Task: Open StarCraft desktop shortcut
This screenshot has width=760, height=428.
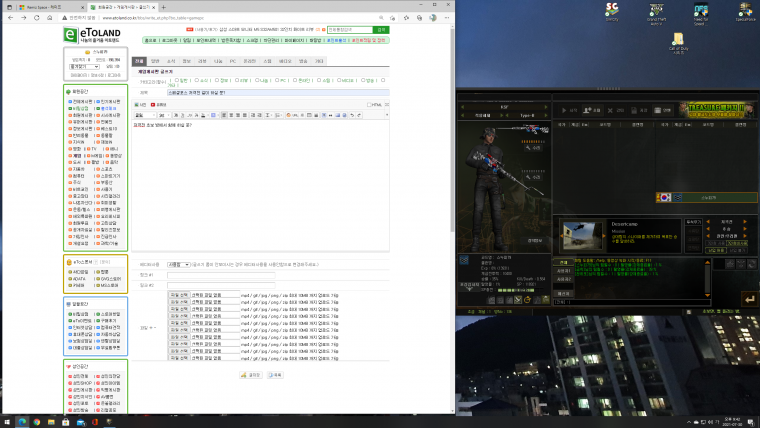Action: (x=612, y=12)
